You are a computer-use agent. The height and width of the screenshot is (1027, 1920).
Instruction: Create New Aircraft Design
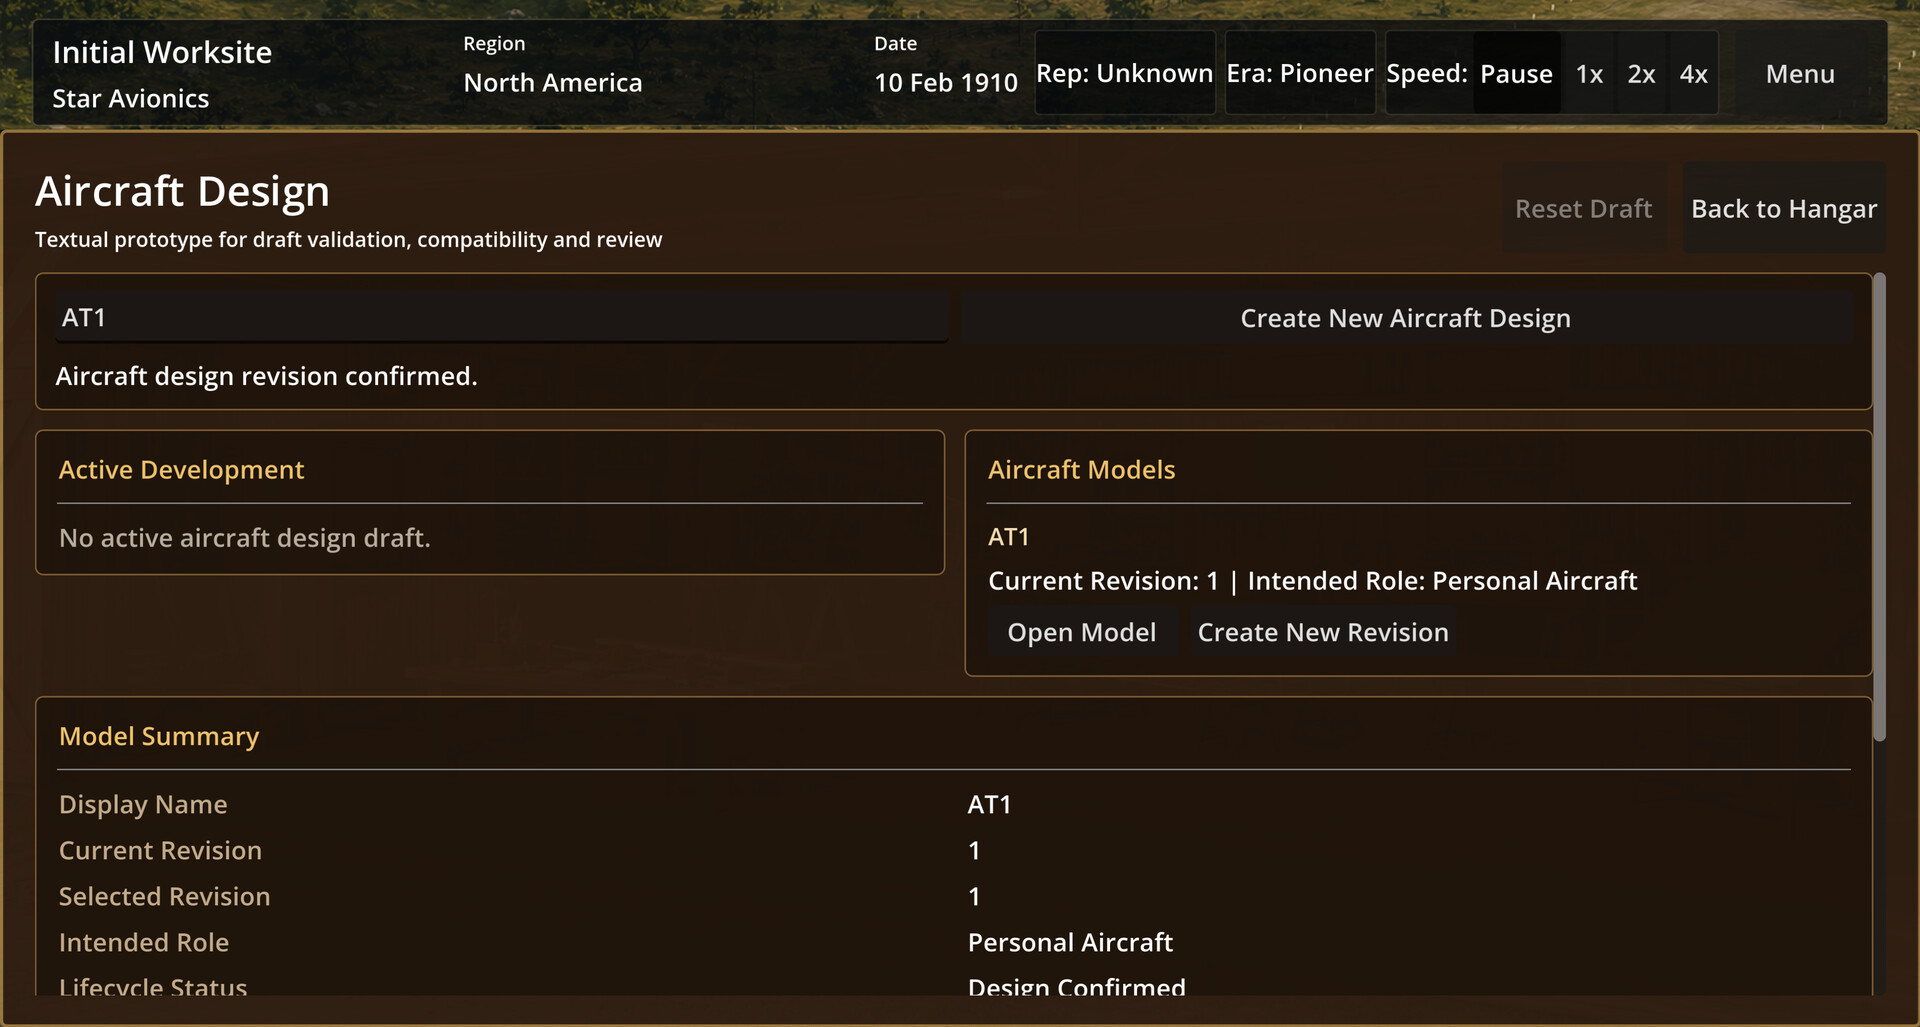1405,318
